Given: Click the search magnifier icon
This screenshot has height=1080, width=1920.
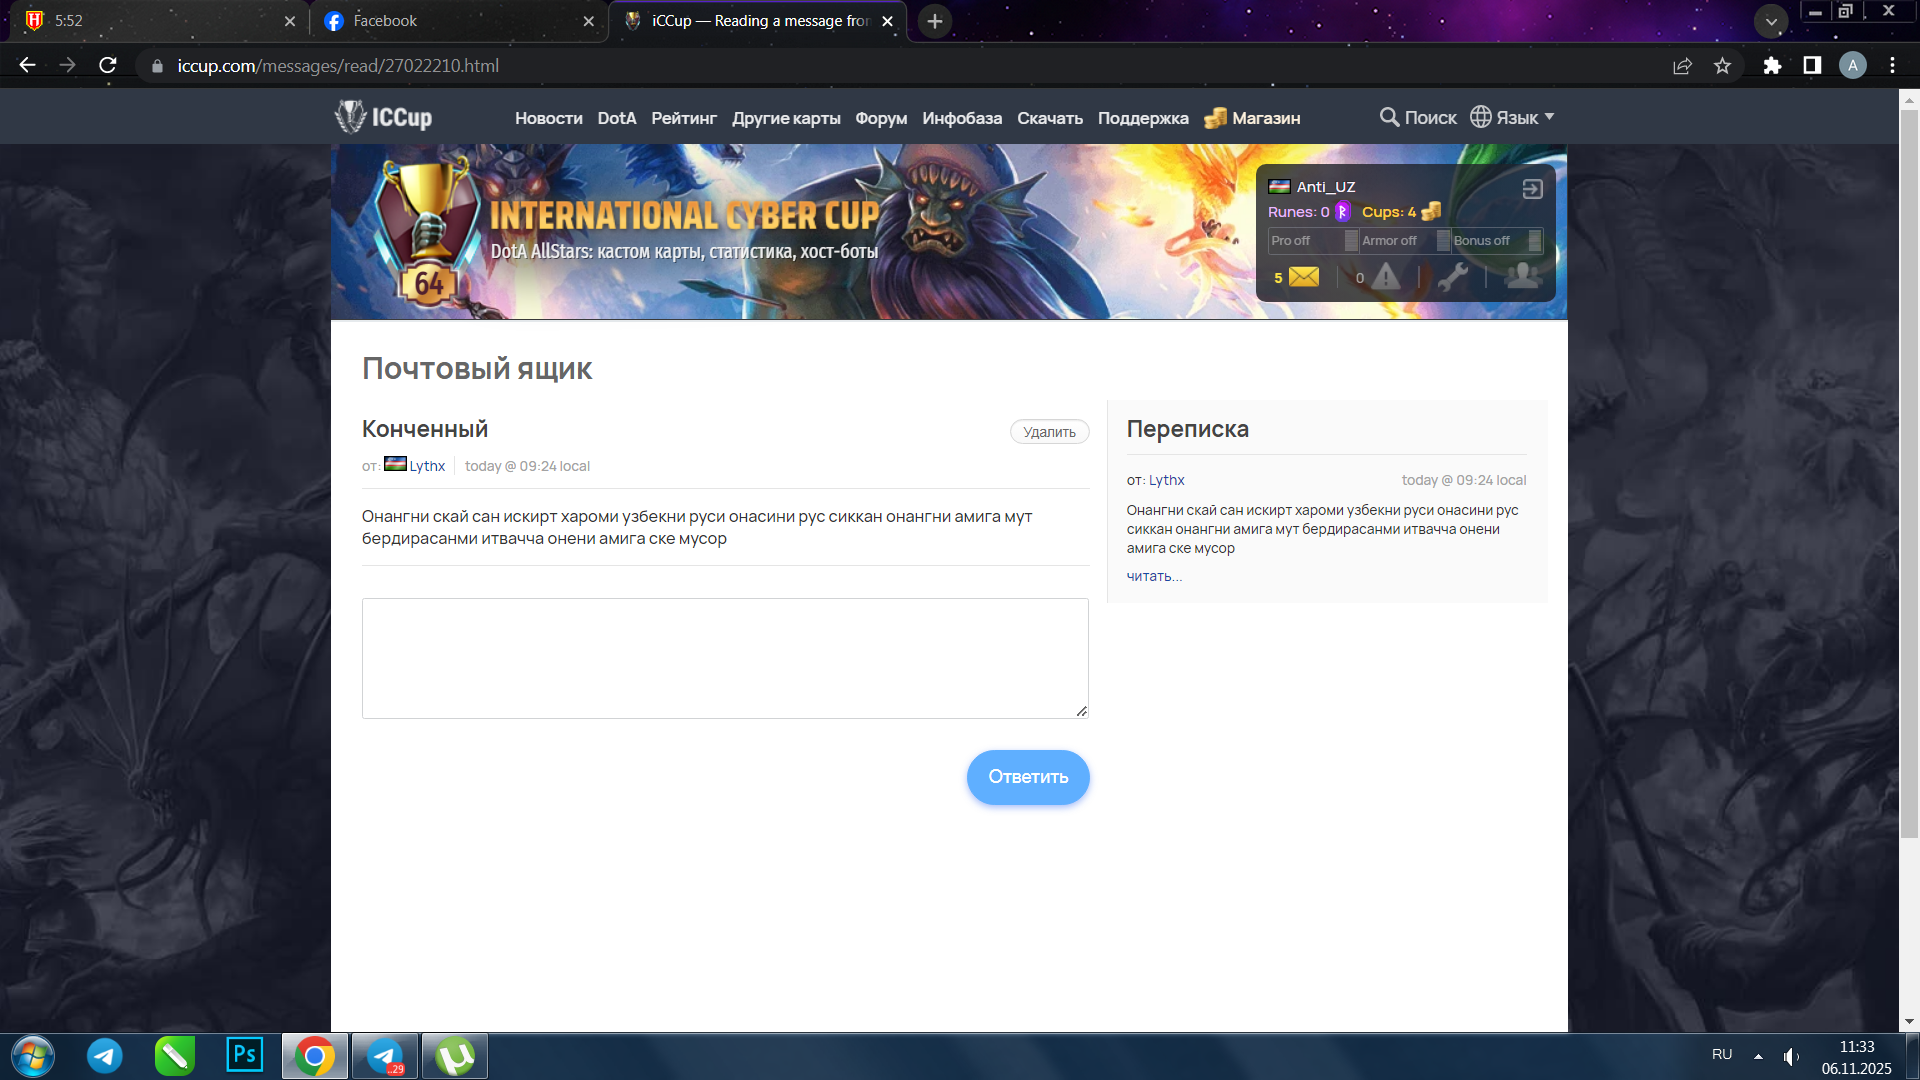Looking at the screenshot, I should click(x=1389, y=117).
